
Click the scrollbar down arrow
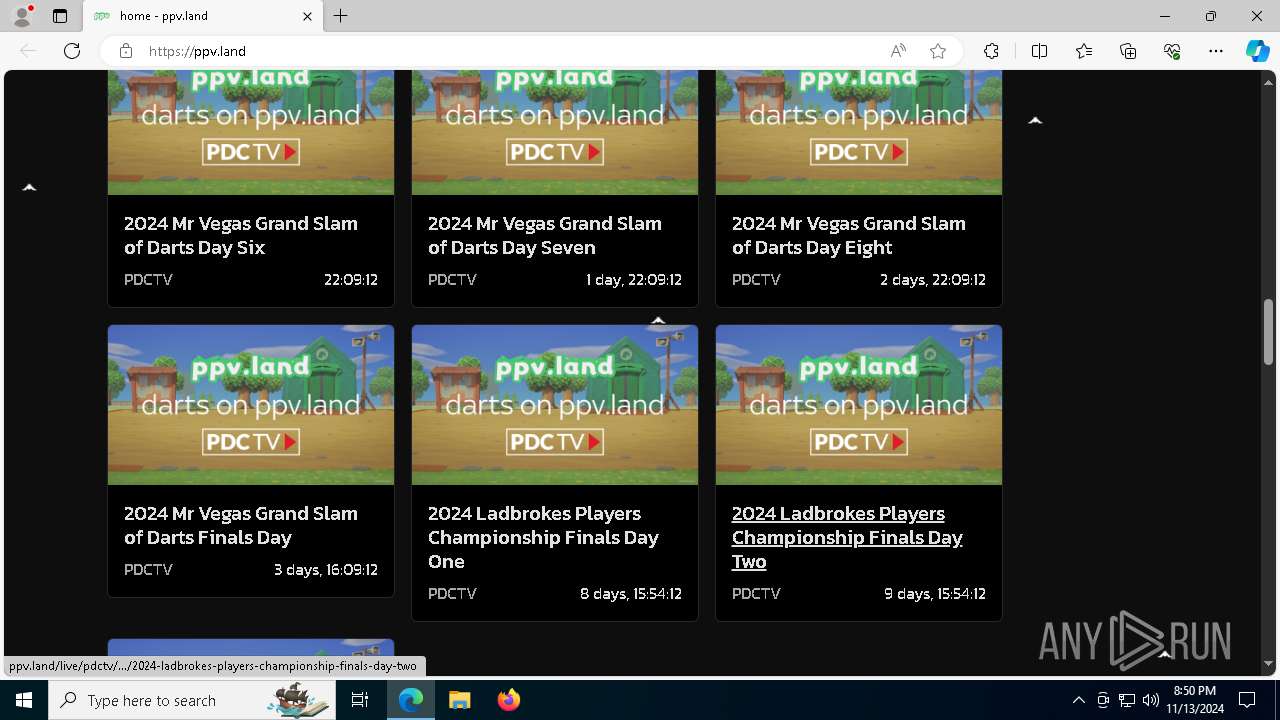(1269, 663)
